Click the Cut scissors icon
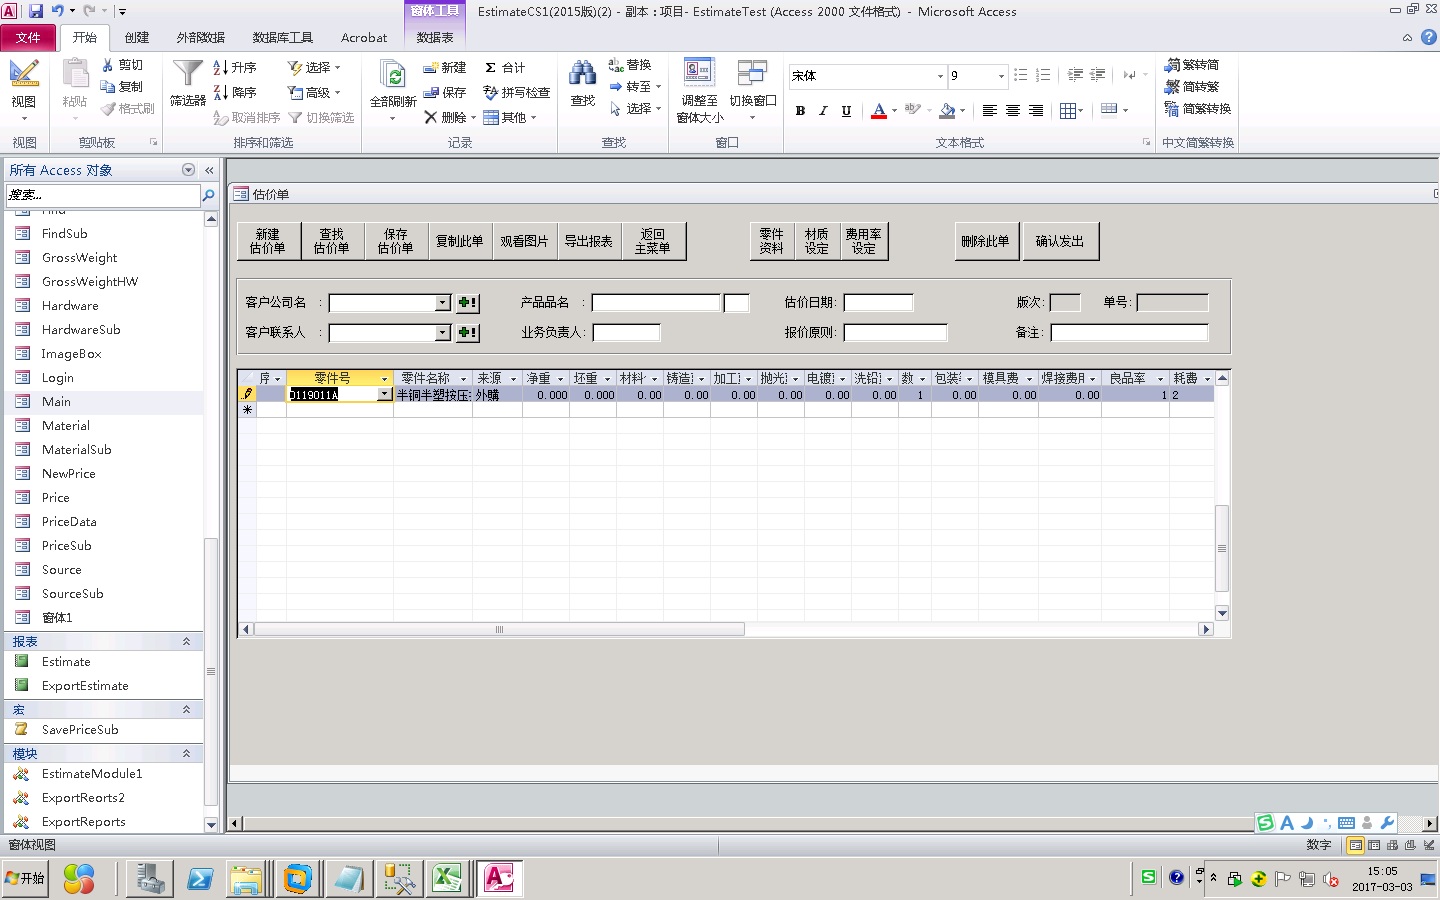Viewport: 1440px width, 900px height. click(108, 65)
